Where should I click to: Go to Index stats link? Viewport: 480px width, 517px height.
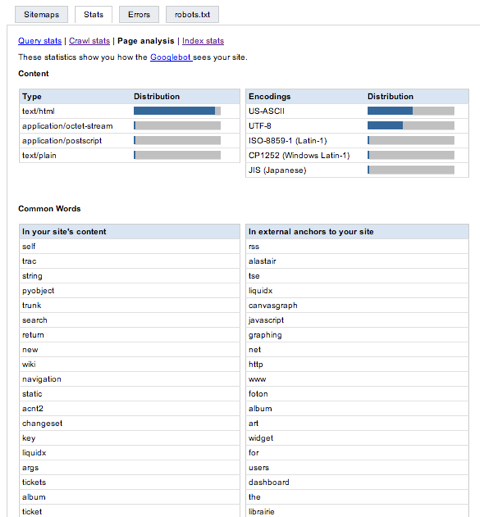point(203,41)
